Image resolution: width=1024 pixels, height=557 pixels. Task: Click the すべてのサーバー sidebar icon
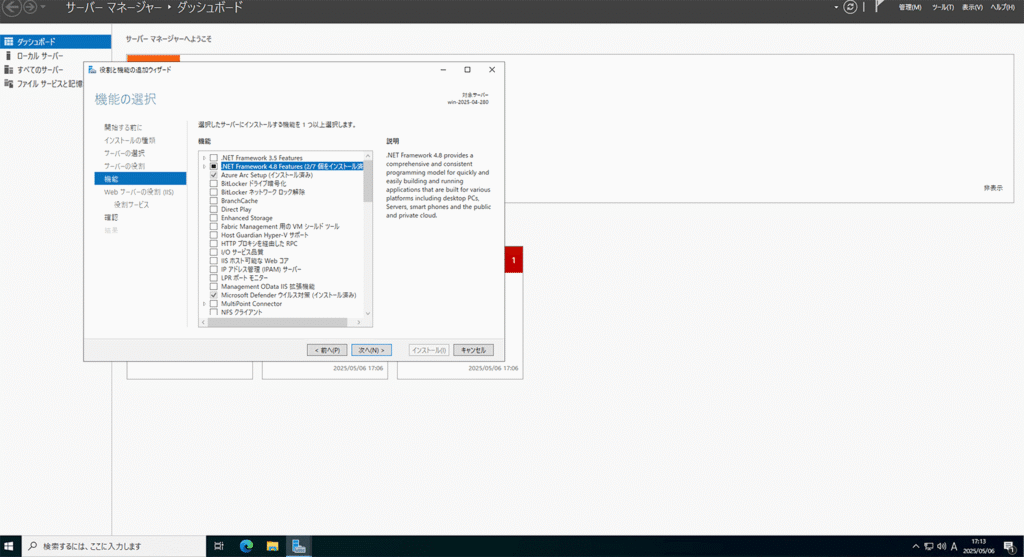(x=8, y=70)
